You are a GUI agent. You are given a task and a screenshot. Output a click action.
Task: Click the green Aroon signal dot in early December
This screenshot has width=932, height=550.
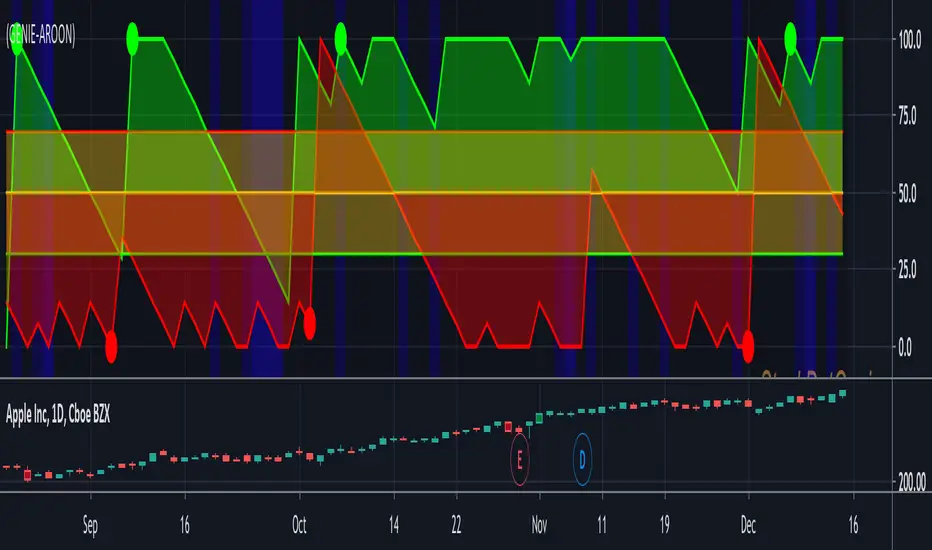(x=791, y=39)
